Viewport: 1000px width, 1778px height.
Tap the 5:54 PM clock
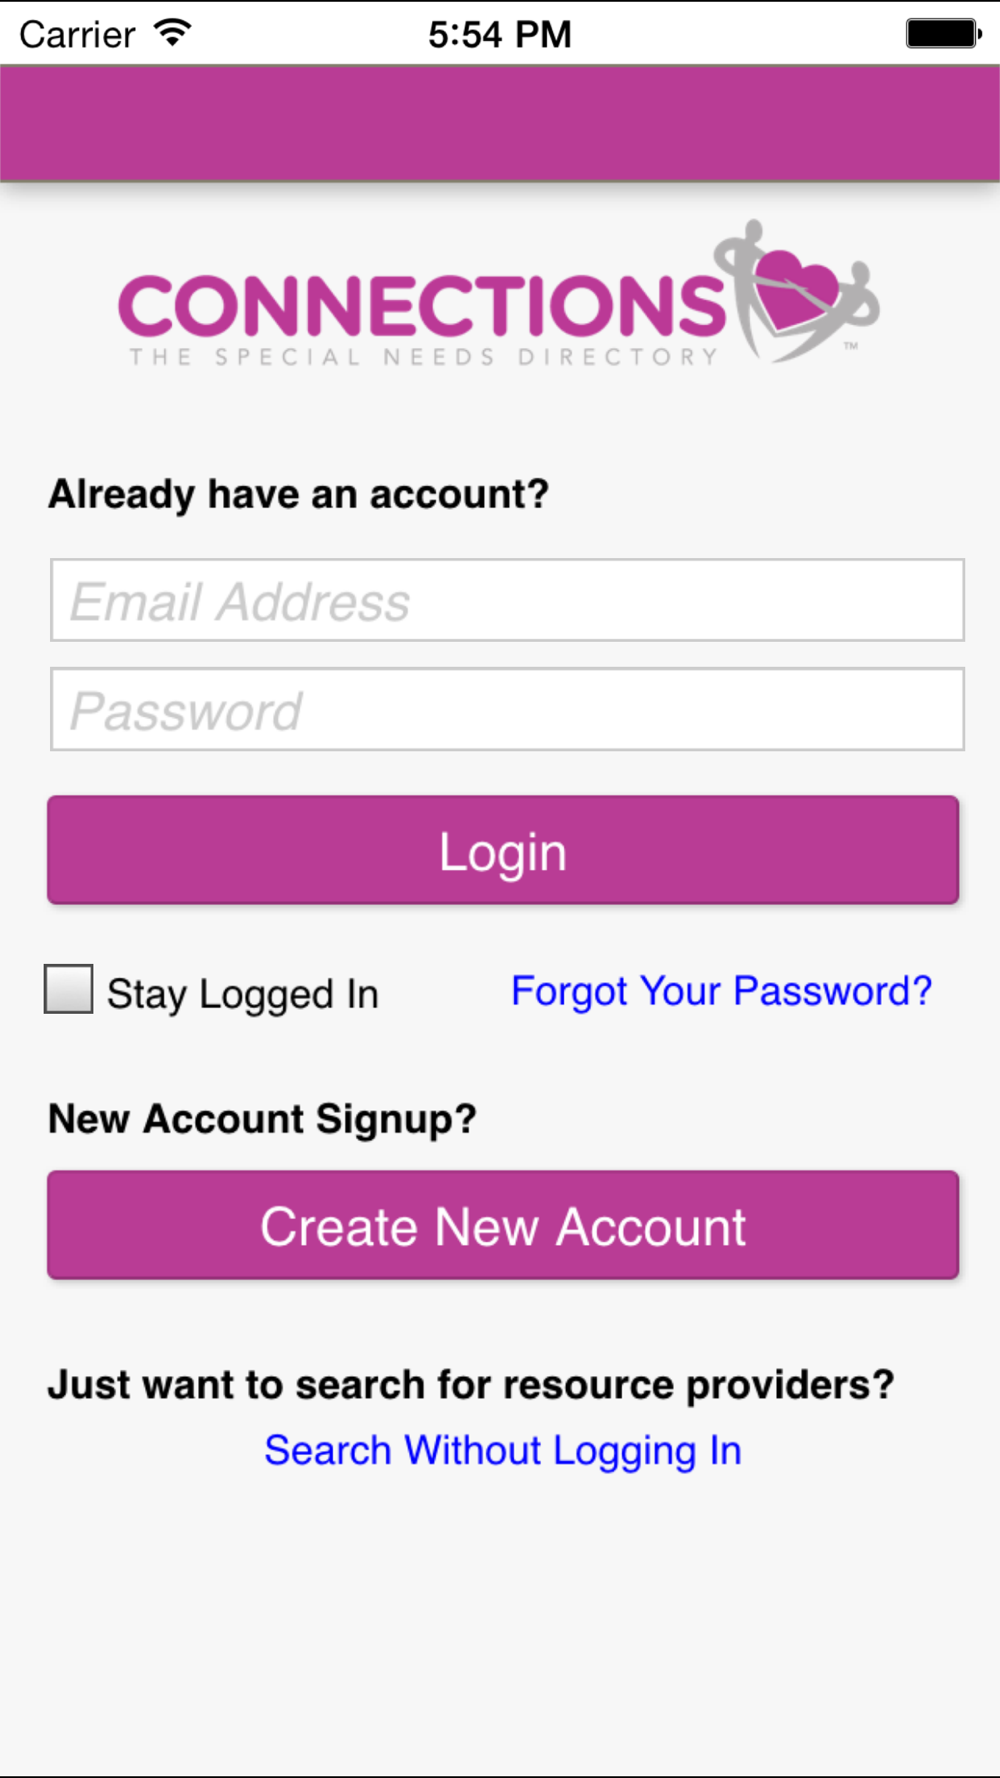click(500, 34)
